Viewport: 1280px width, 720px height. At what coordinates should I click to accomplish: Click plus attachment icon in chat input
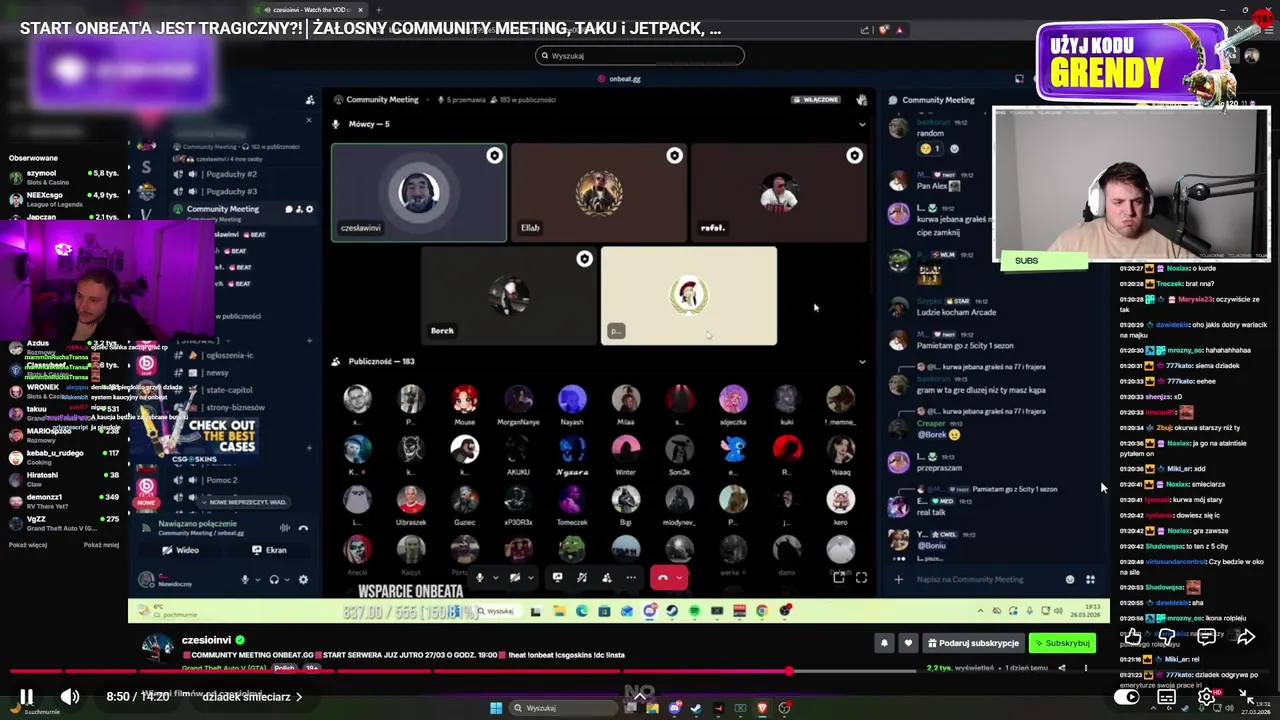click(898, 579)
